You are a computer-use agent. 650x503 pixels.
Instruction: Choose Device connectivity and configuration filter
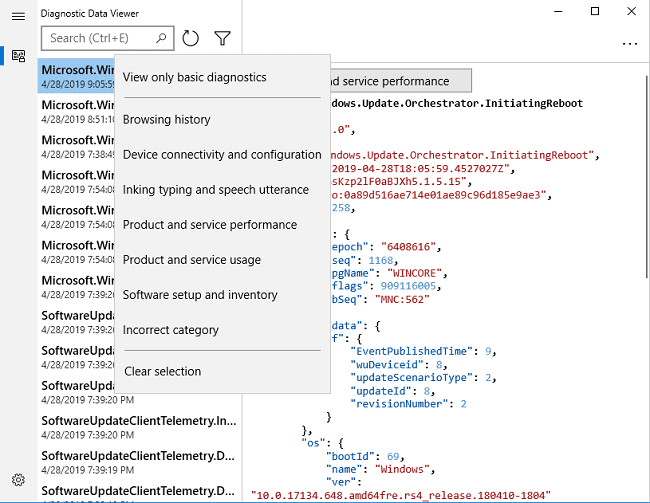click(222, 155)
